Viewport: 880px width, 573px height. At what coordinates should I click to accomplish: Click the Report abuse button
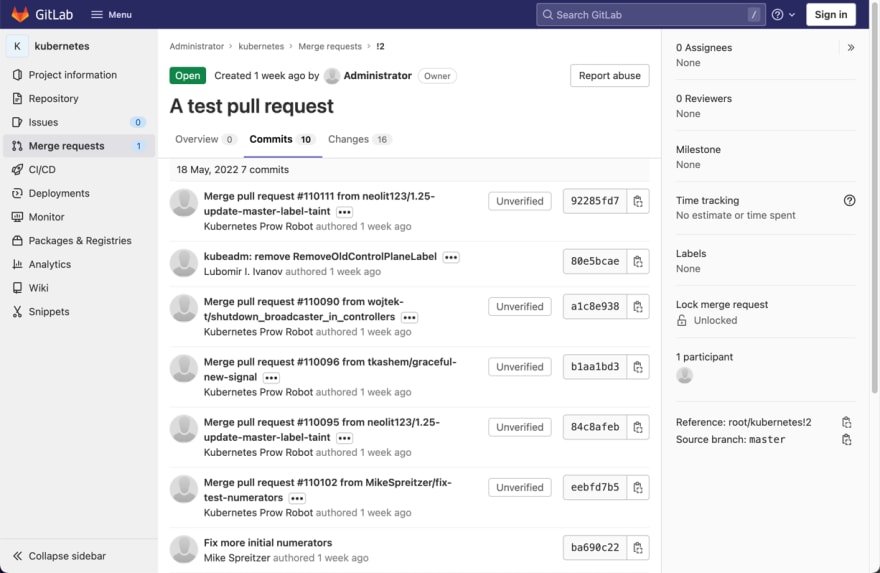[609, 75]
